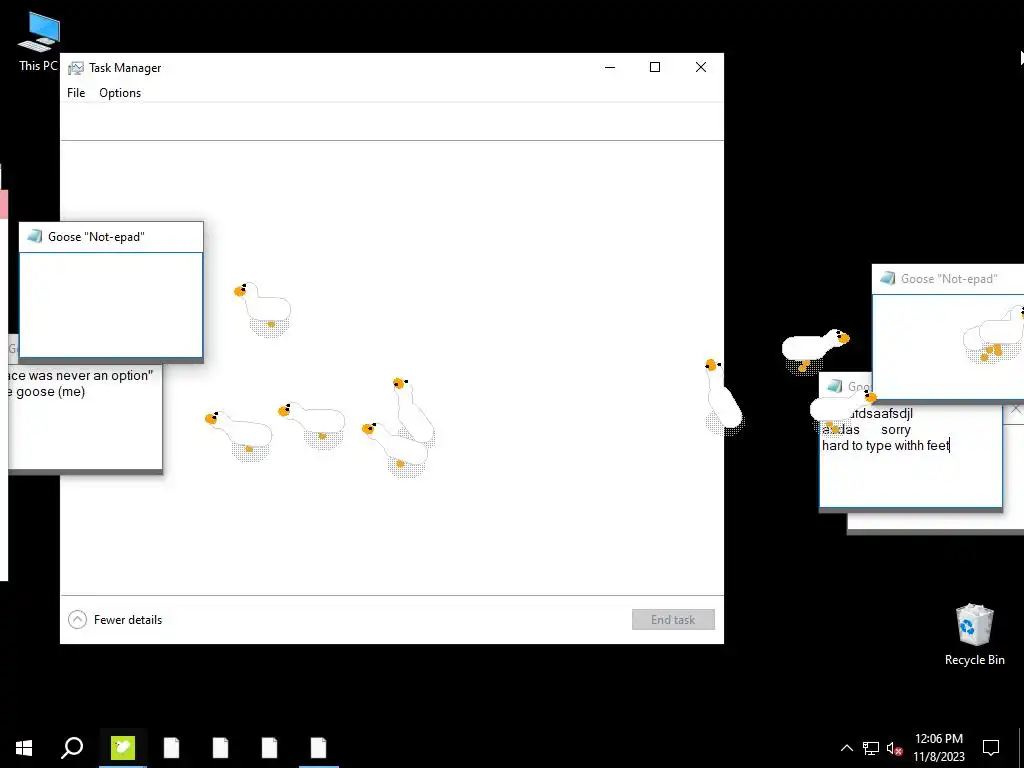
Task: Maximize the Task Manager window
Action: pyautogui.click(x=655, y=67)
